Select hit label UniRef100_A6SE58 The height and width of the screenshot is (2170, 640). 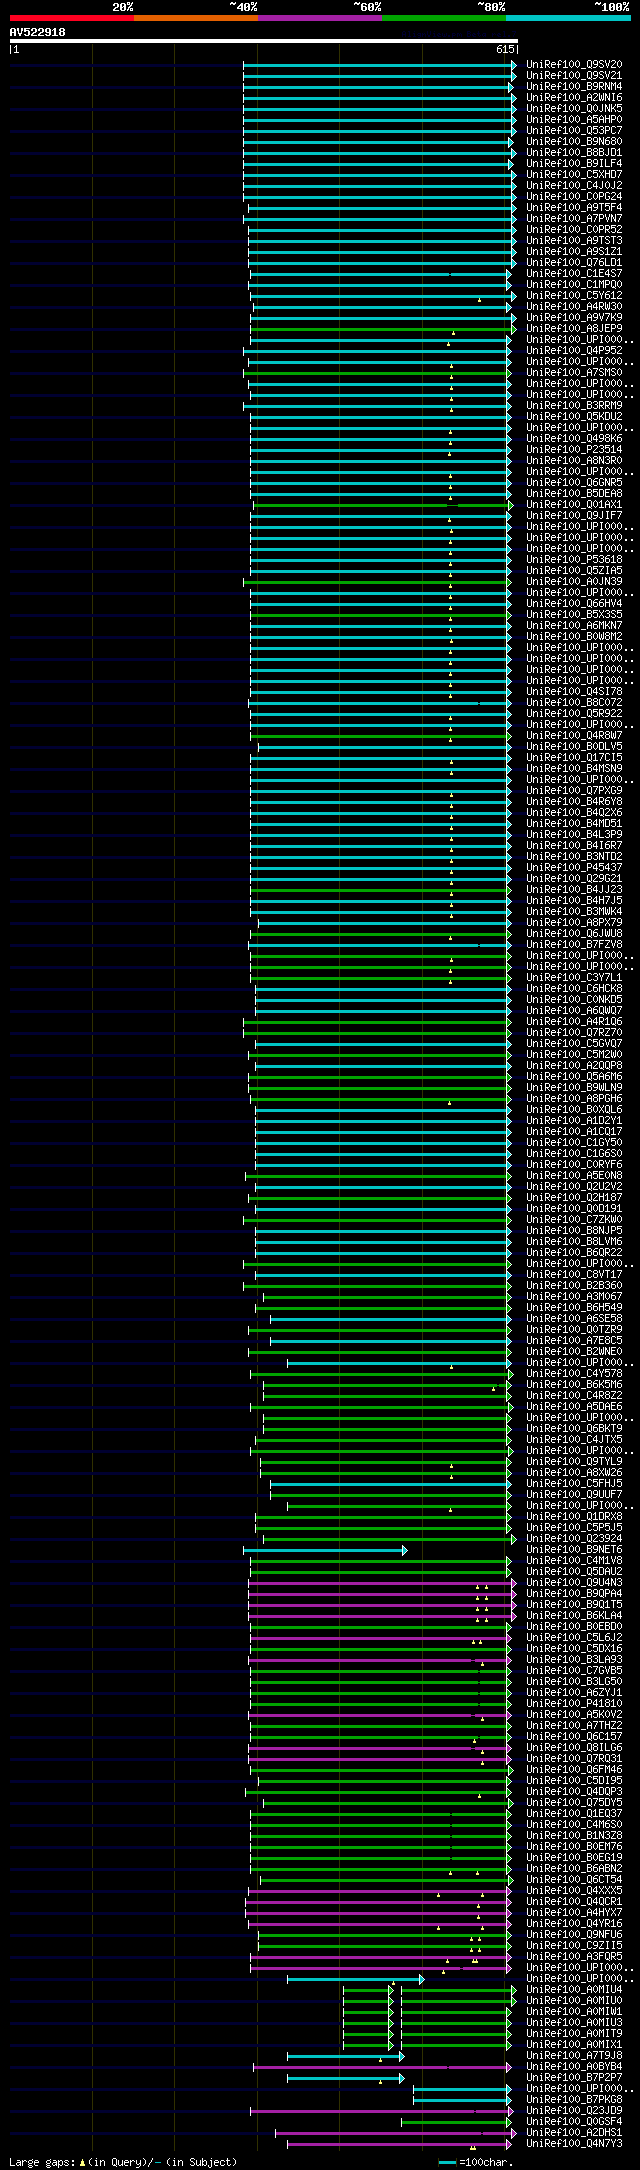[x=574, y=1319]
